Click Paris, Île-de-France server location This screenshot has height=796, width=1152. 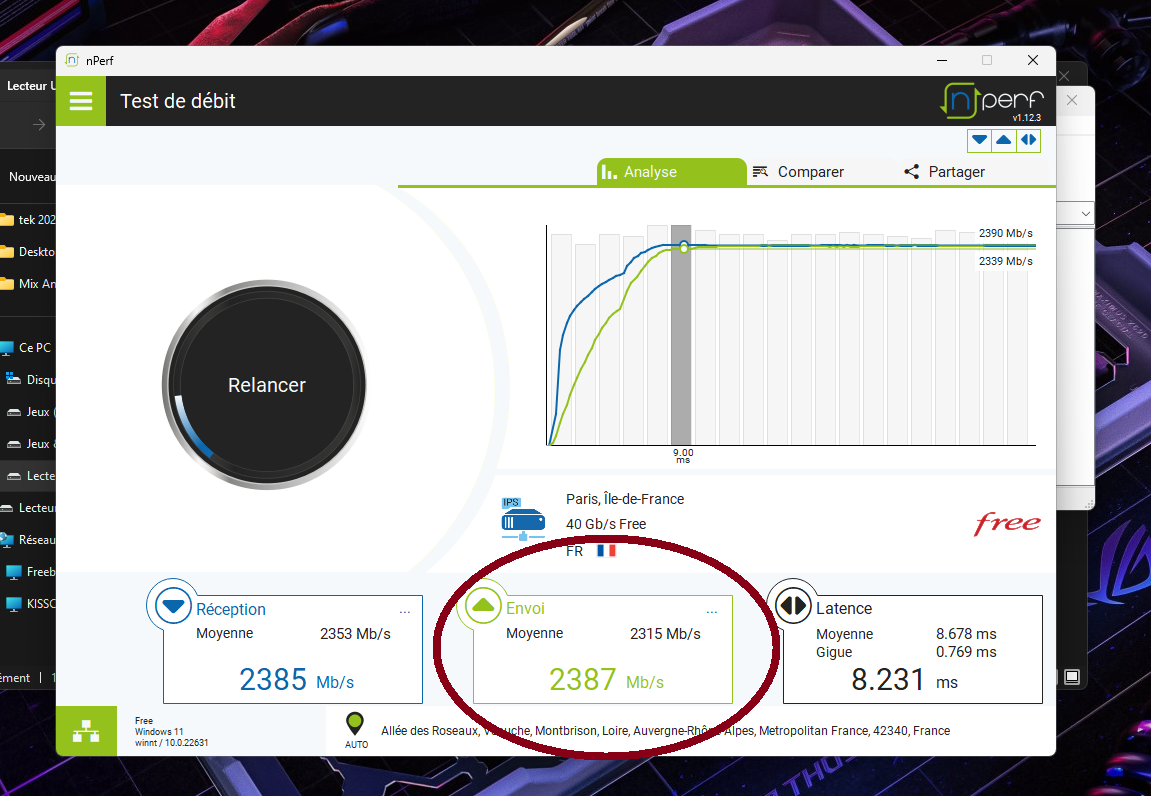[x=624, y=499]
